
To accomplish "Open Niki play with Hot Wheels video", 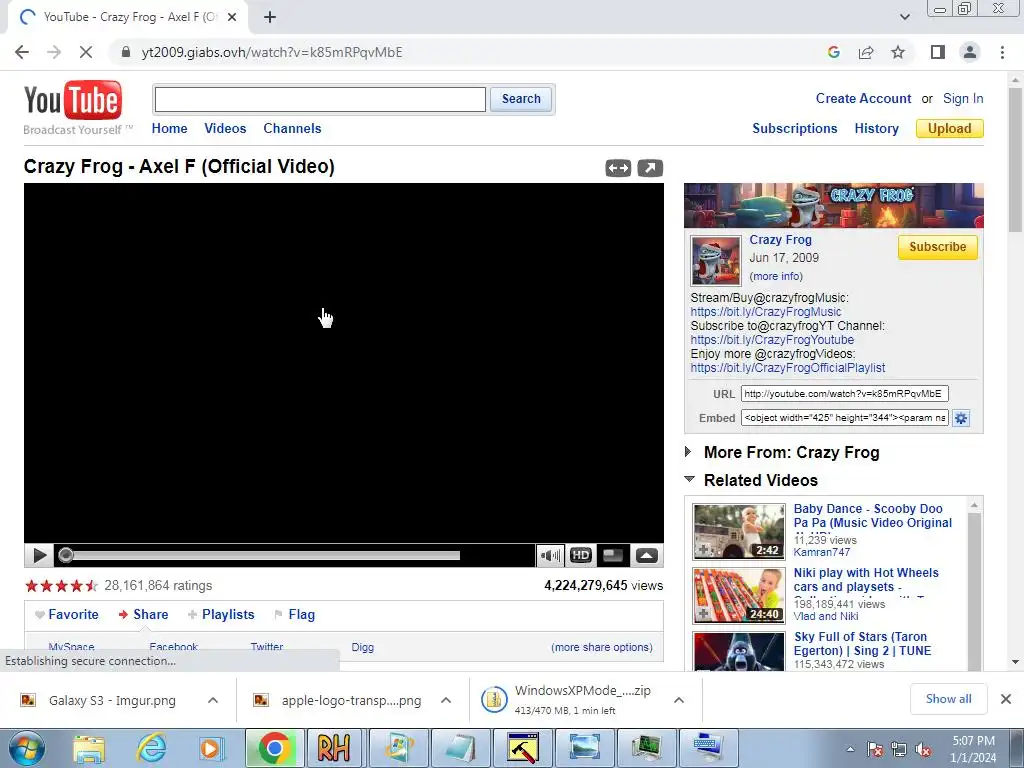I will (x=866, y=580).
